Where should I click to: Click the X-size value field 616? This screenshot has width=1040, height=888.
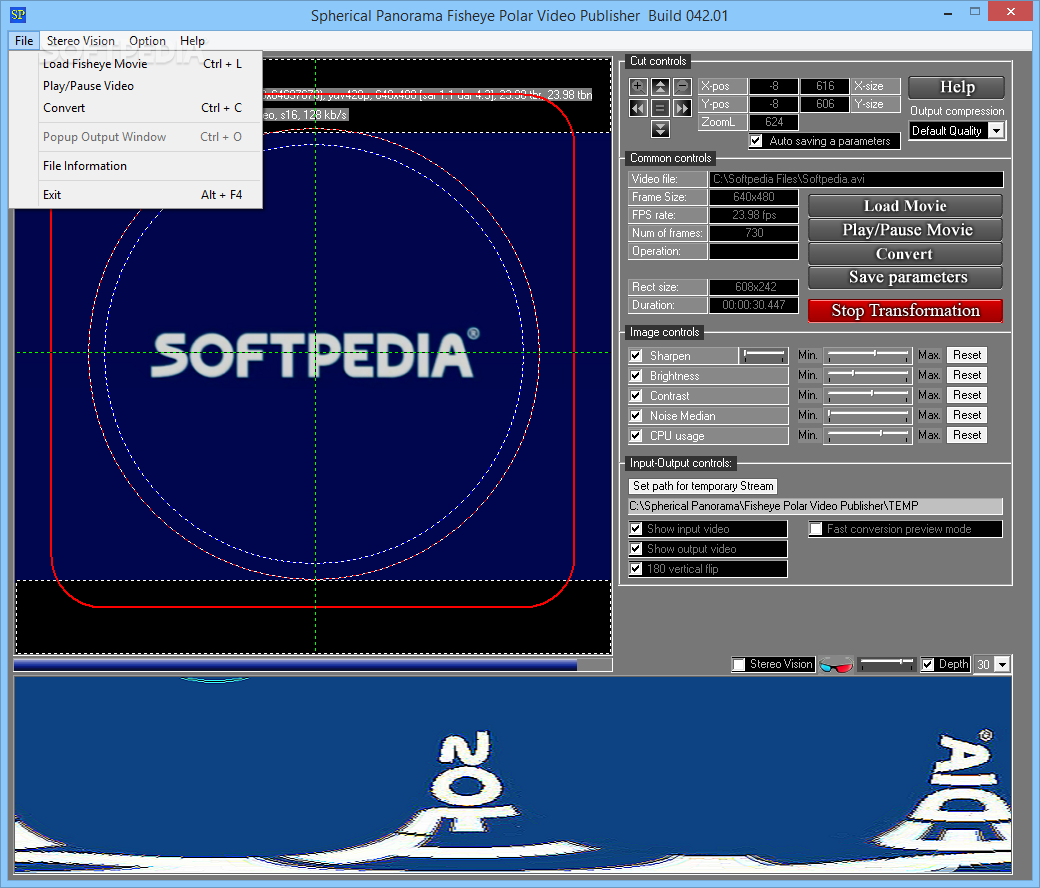[824, 86]
